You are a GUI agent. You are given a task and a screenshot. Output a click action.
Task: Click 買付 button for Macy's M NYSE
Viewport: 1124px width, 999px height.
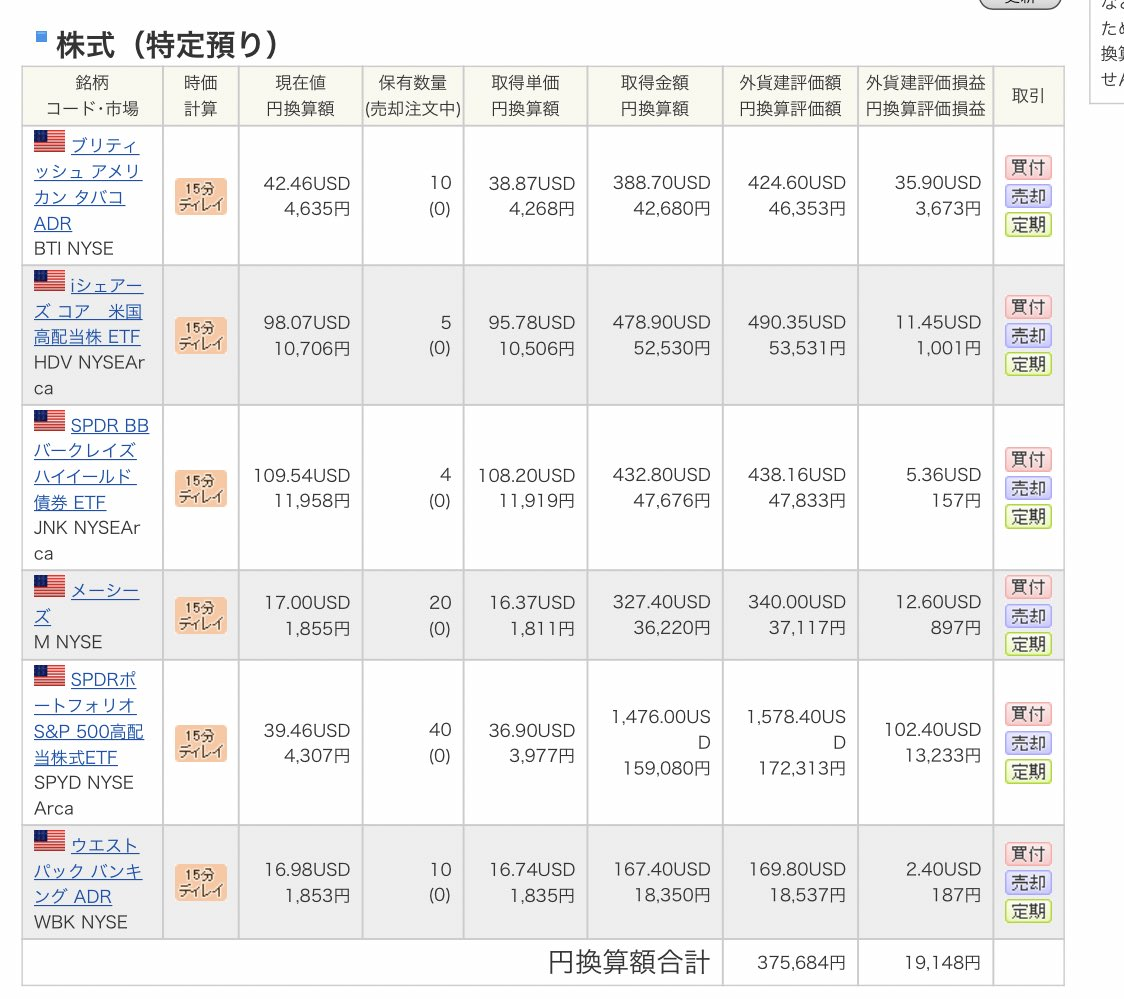(1028, 587)
